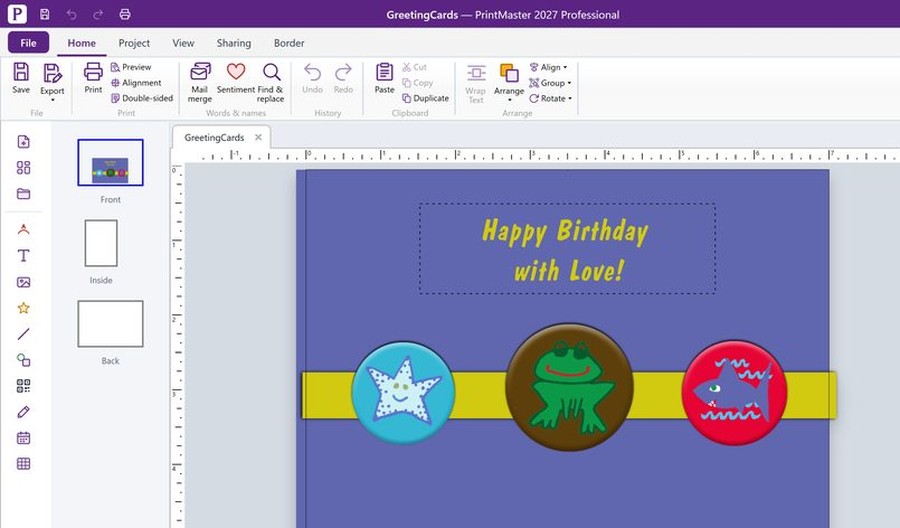Open Print Preview
900x528 pixels.
131,67
